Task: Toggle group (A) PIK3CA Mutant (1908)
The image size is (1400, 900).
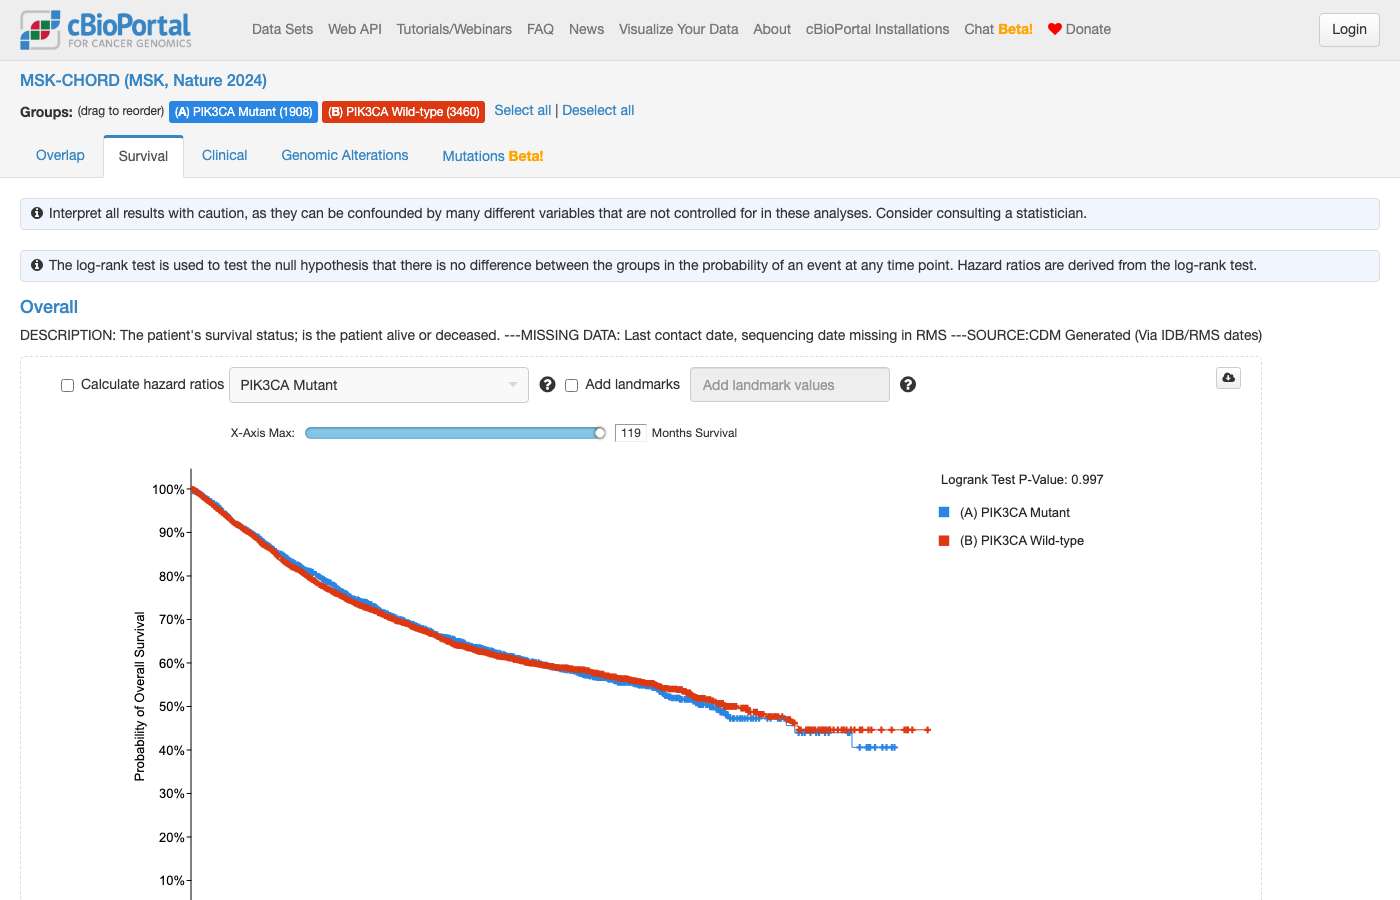Action: pos(244,112)
